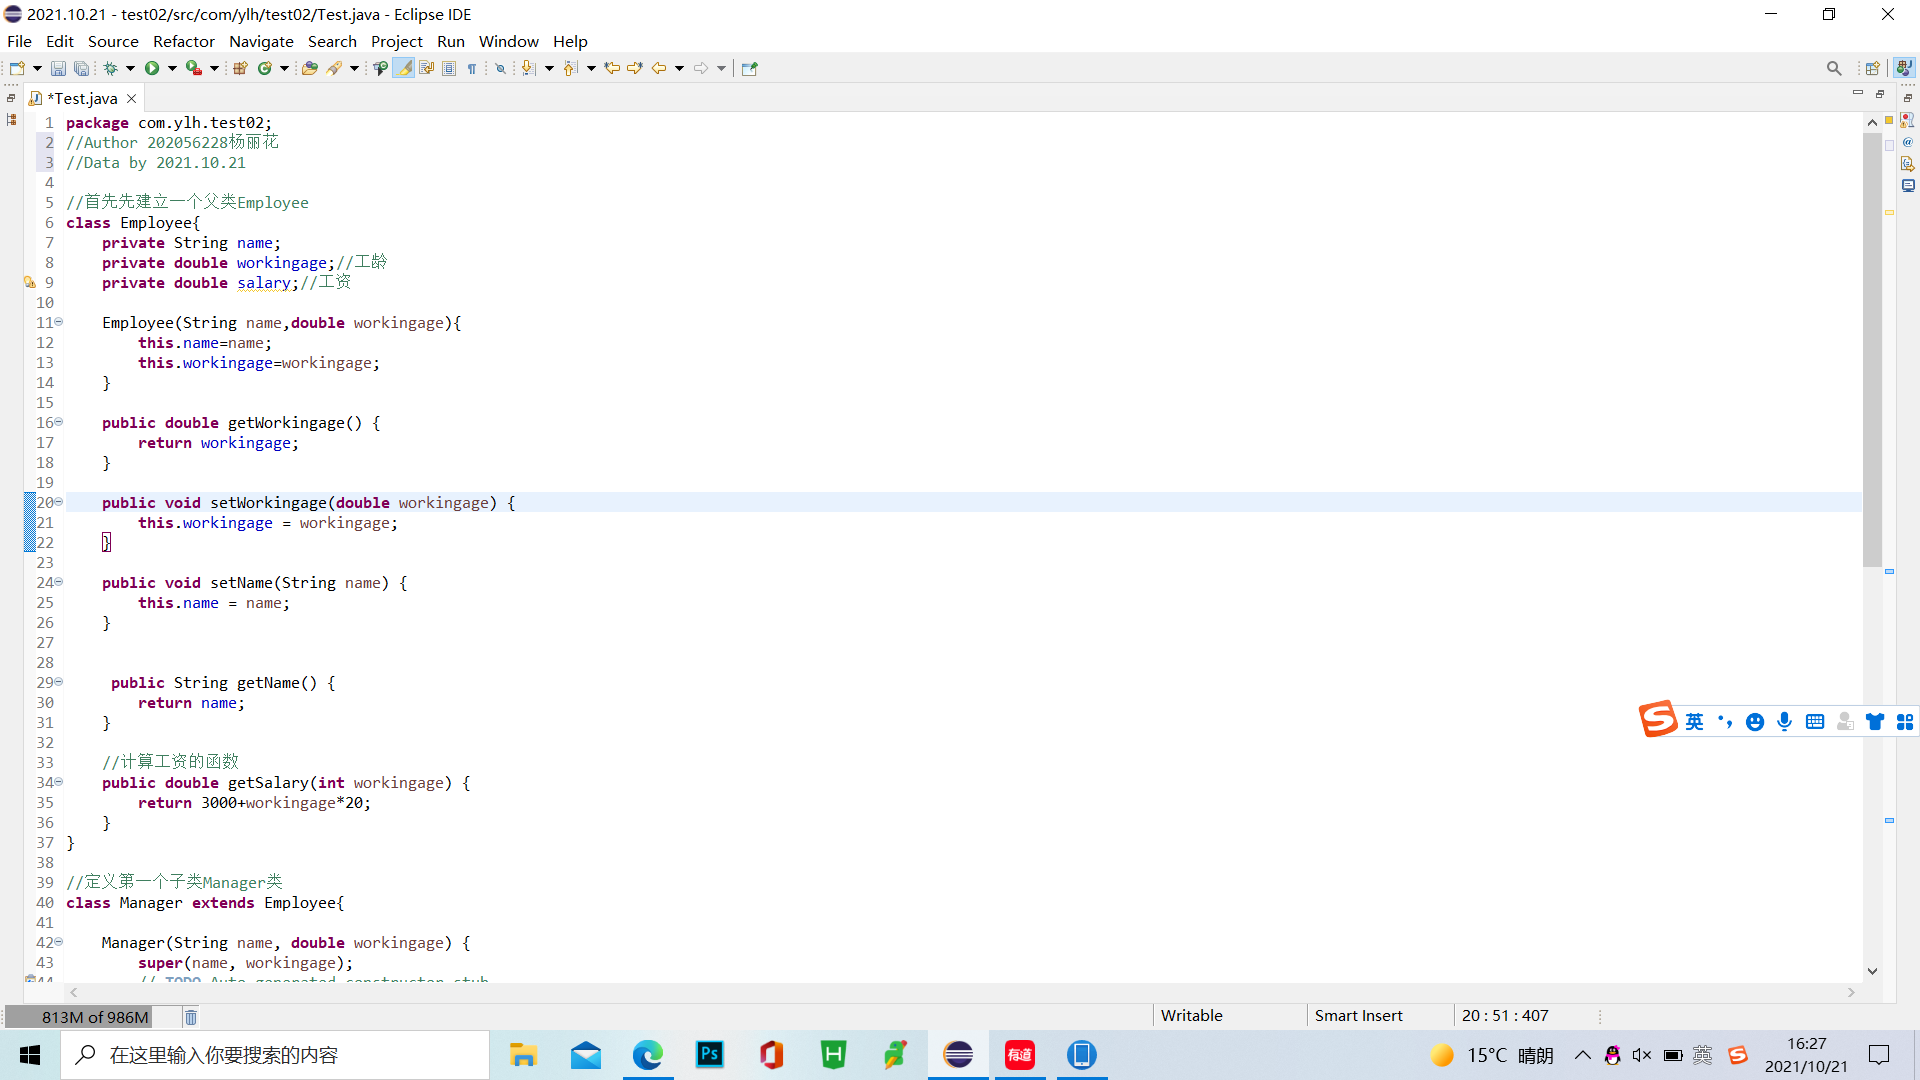Toggle Show Whitespace Characters pilcrow button

(x=472, y=69)
